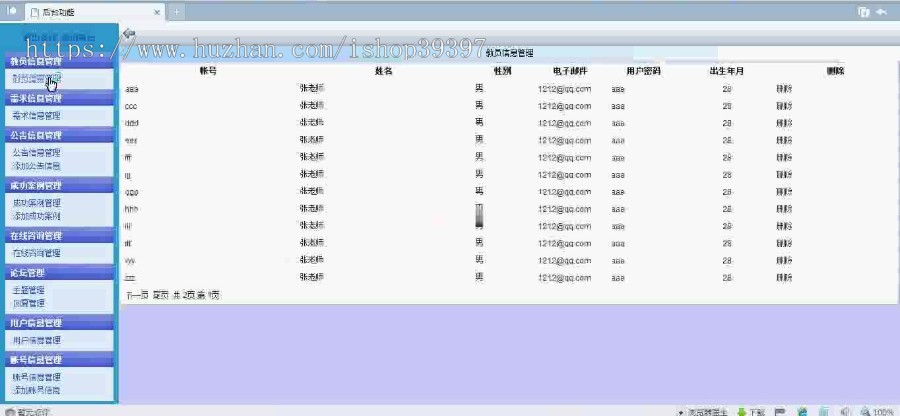Select account cell hhh
The height and width of the screenshot is (416, 900).
(x=131, y=209)
